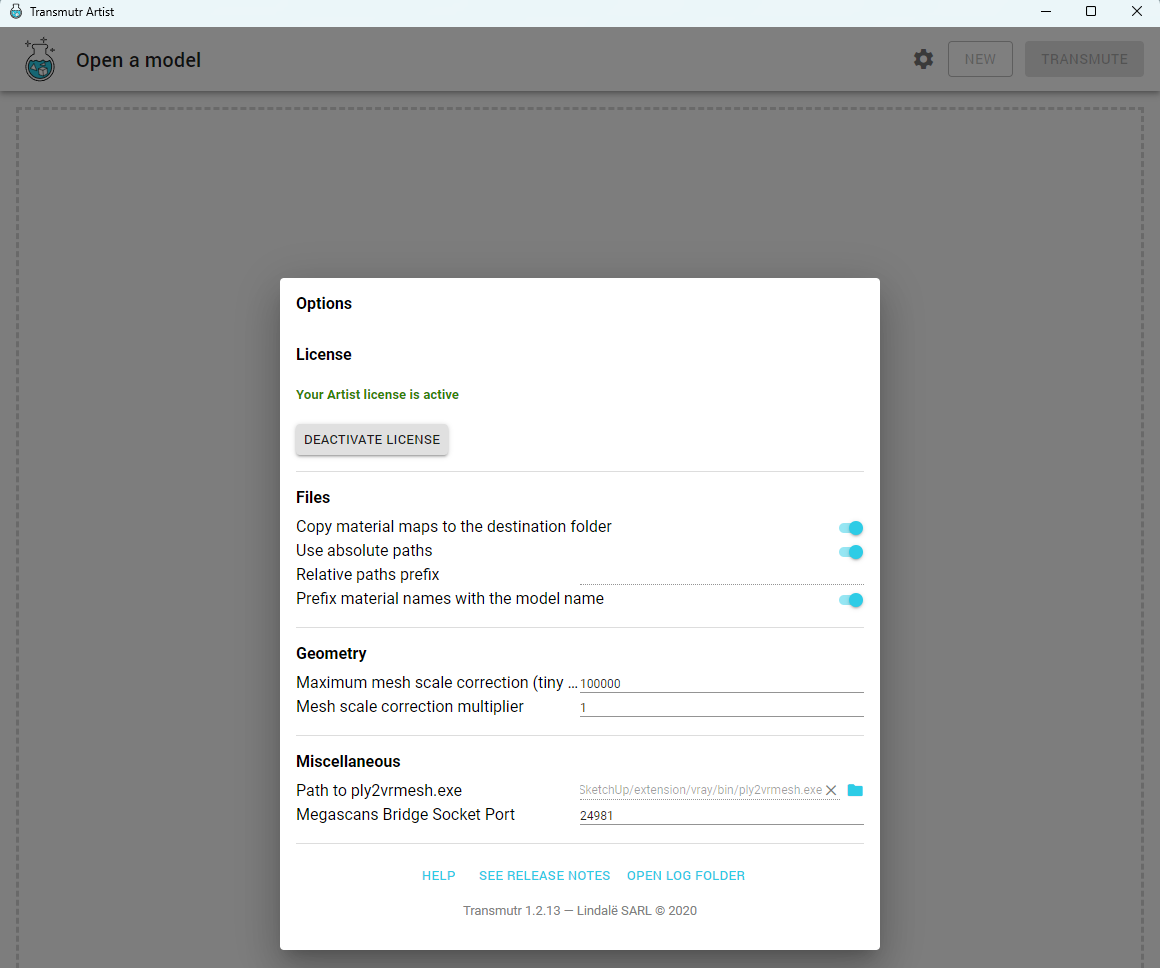Viewport: 1160px width, 968px height.
Task: Click the ply2vrmesh.exe path text field
Action: point(700,790)
